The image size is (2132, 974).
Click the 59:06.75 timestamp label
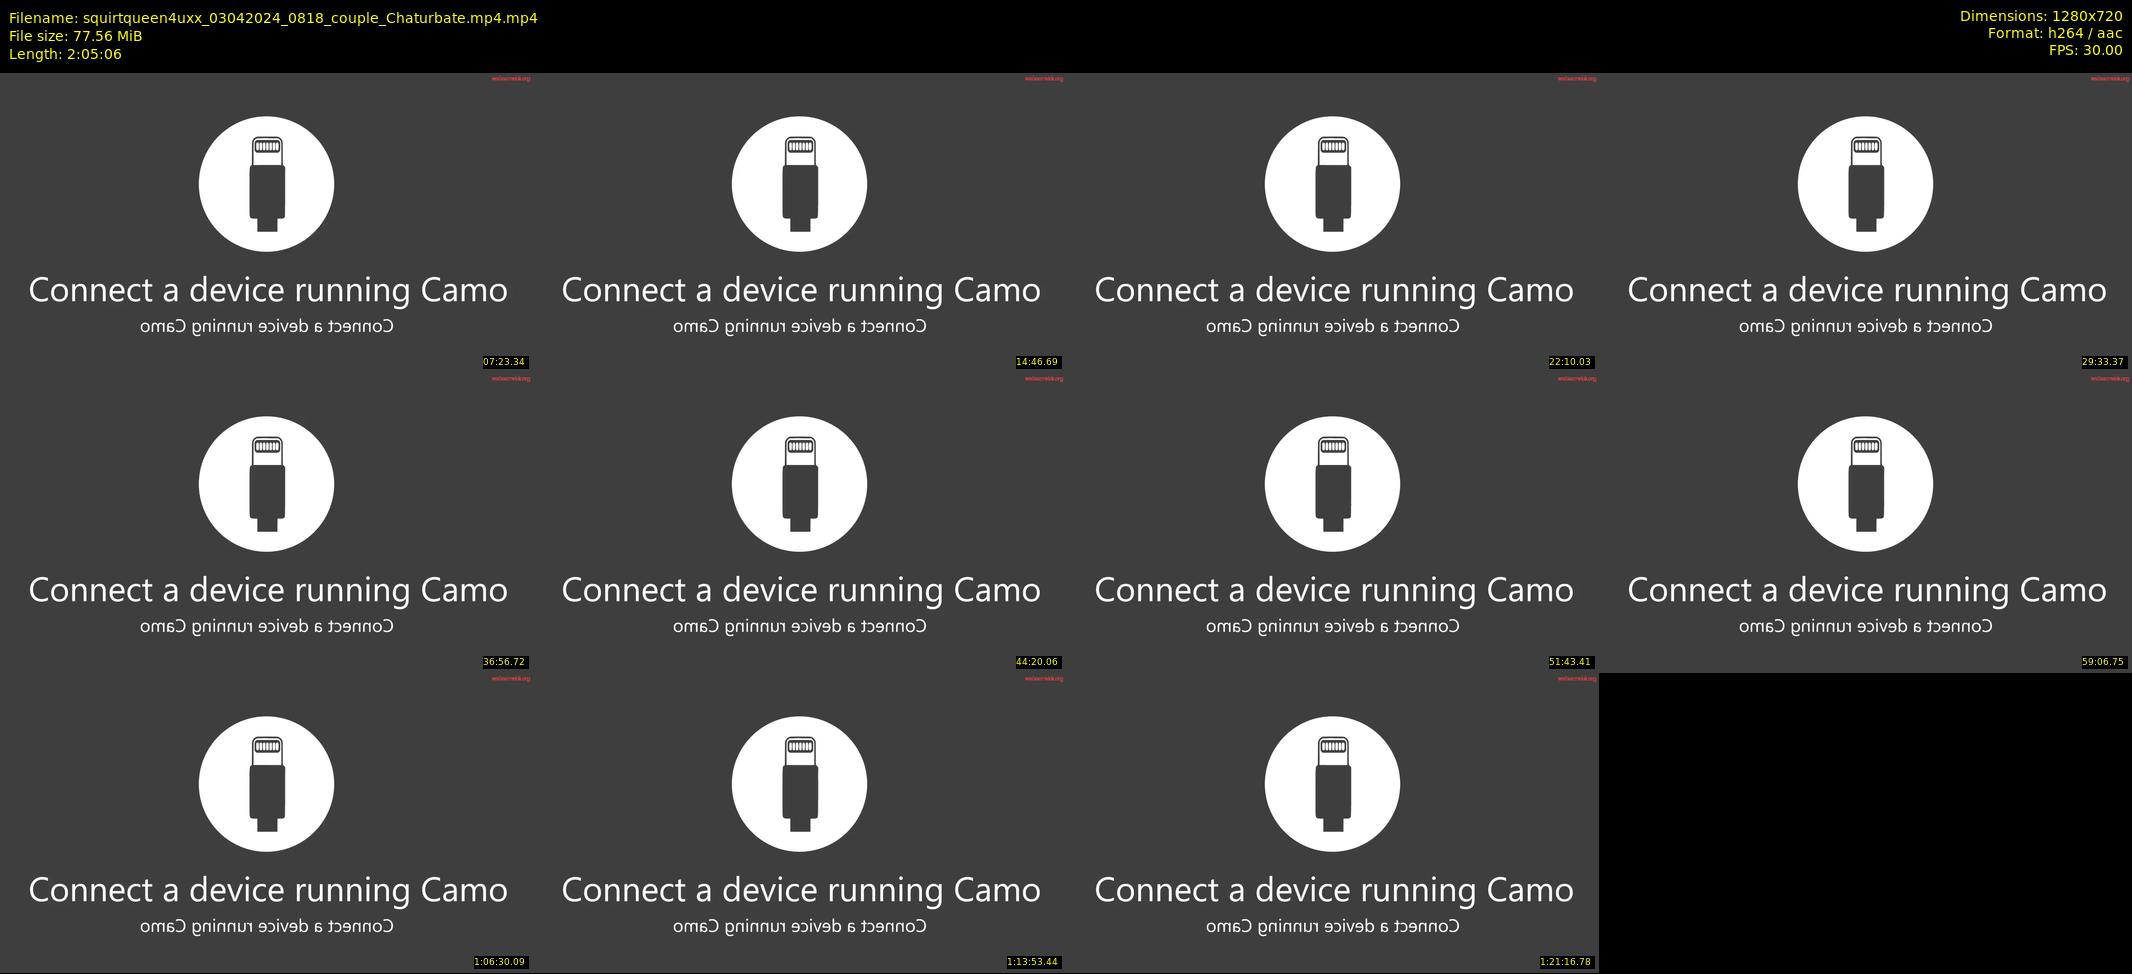2103,662
